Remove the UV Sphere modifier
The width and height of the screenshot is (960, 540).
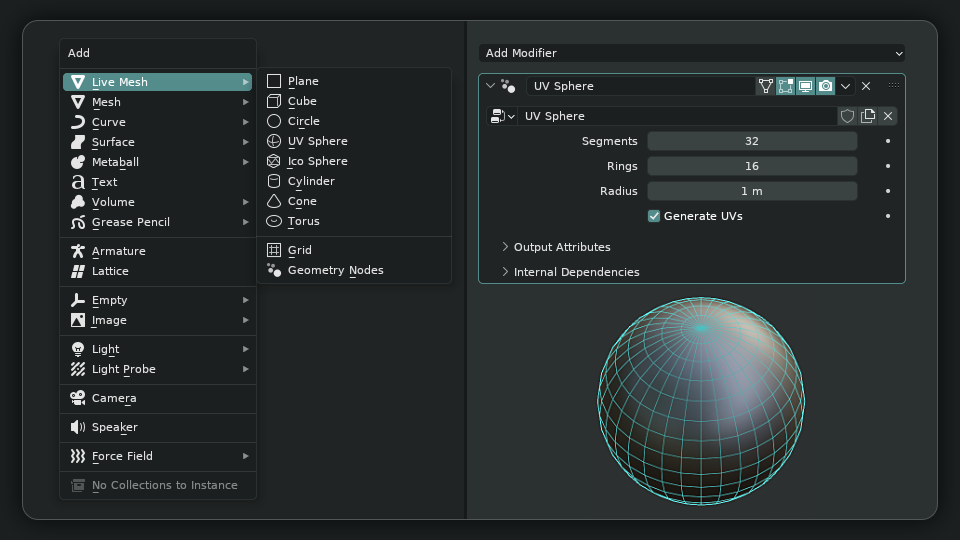click(866, 86)
